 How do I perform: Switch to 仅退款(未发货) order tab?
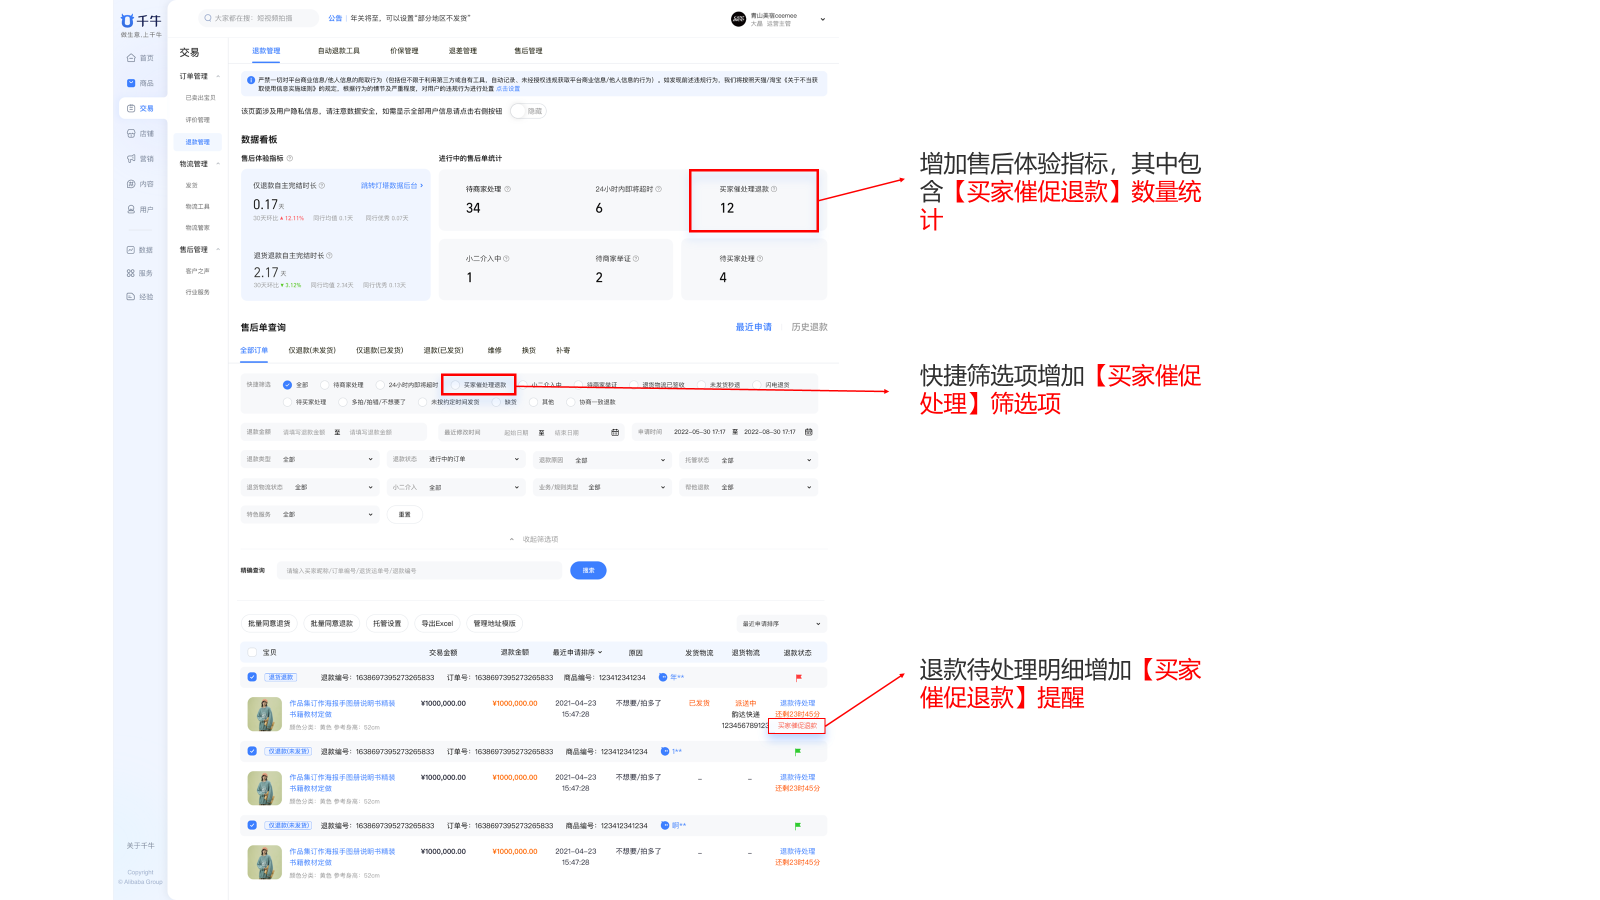(312, 350)
